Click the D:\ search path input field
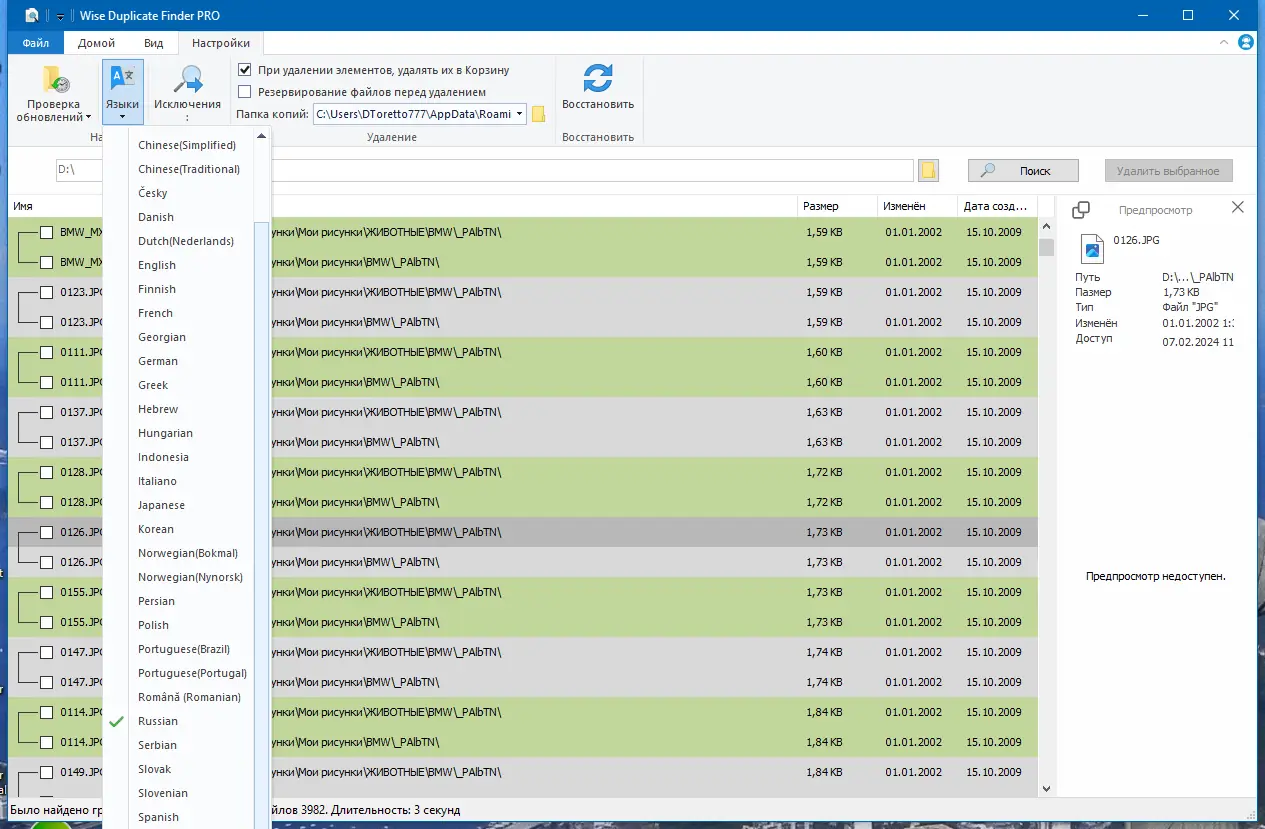Image resolution: width=1265 pixels, height=829 pixels. pos(485,170)
